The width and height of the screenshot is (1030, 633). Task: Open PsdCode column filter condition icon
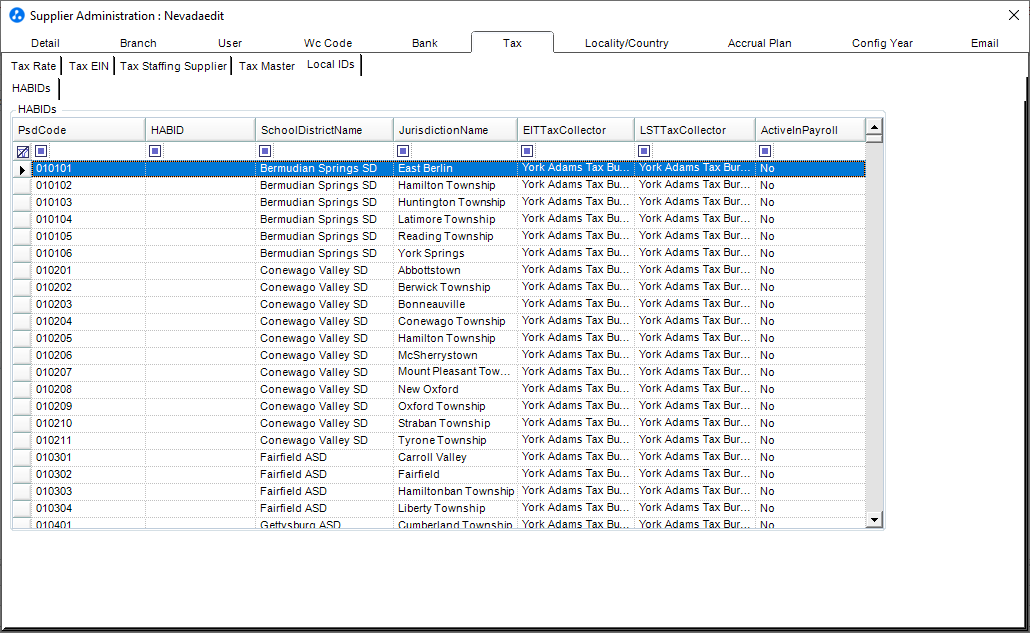[x=41, y=151]
